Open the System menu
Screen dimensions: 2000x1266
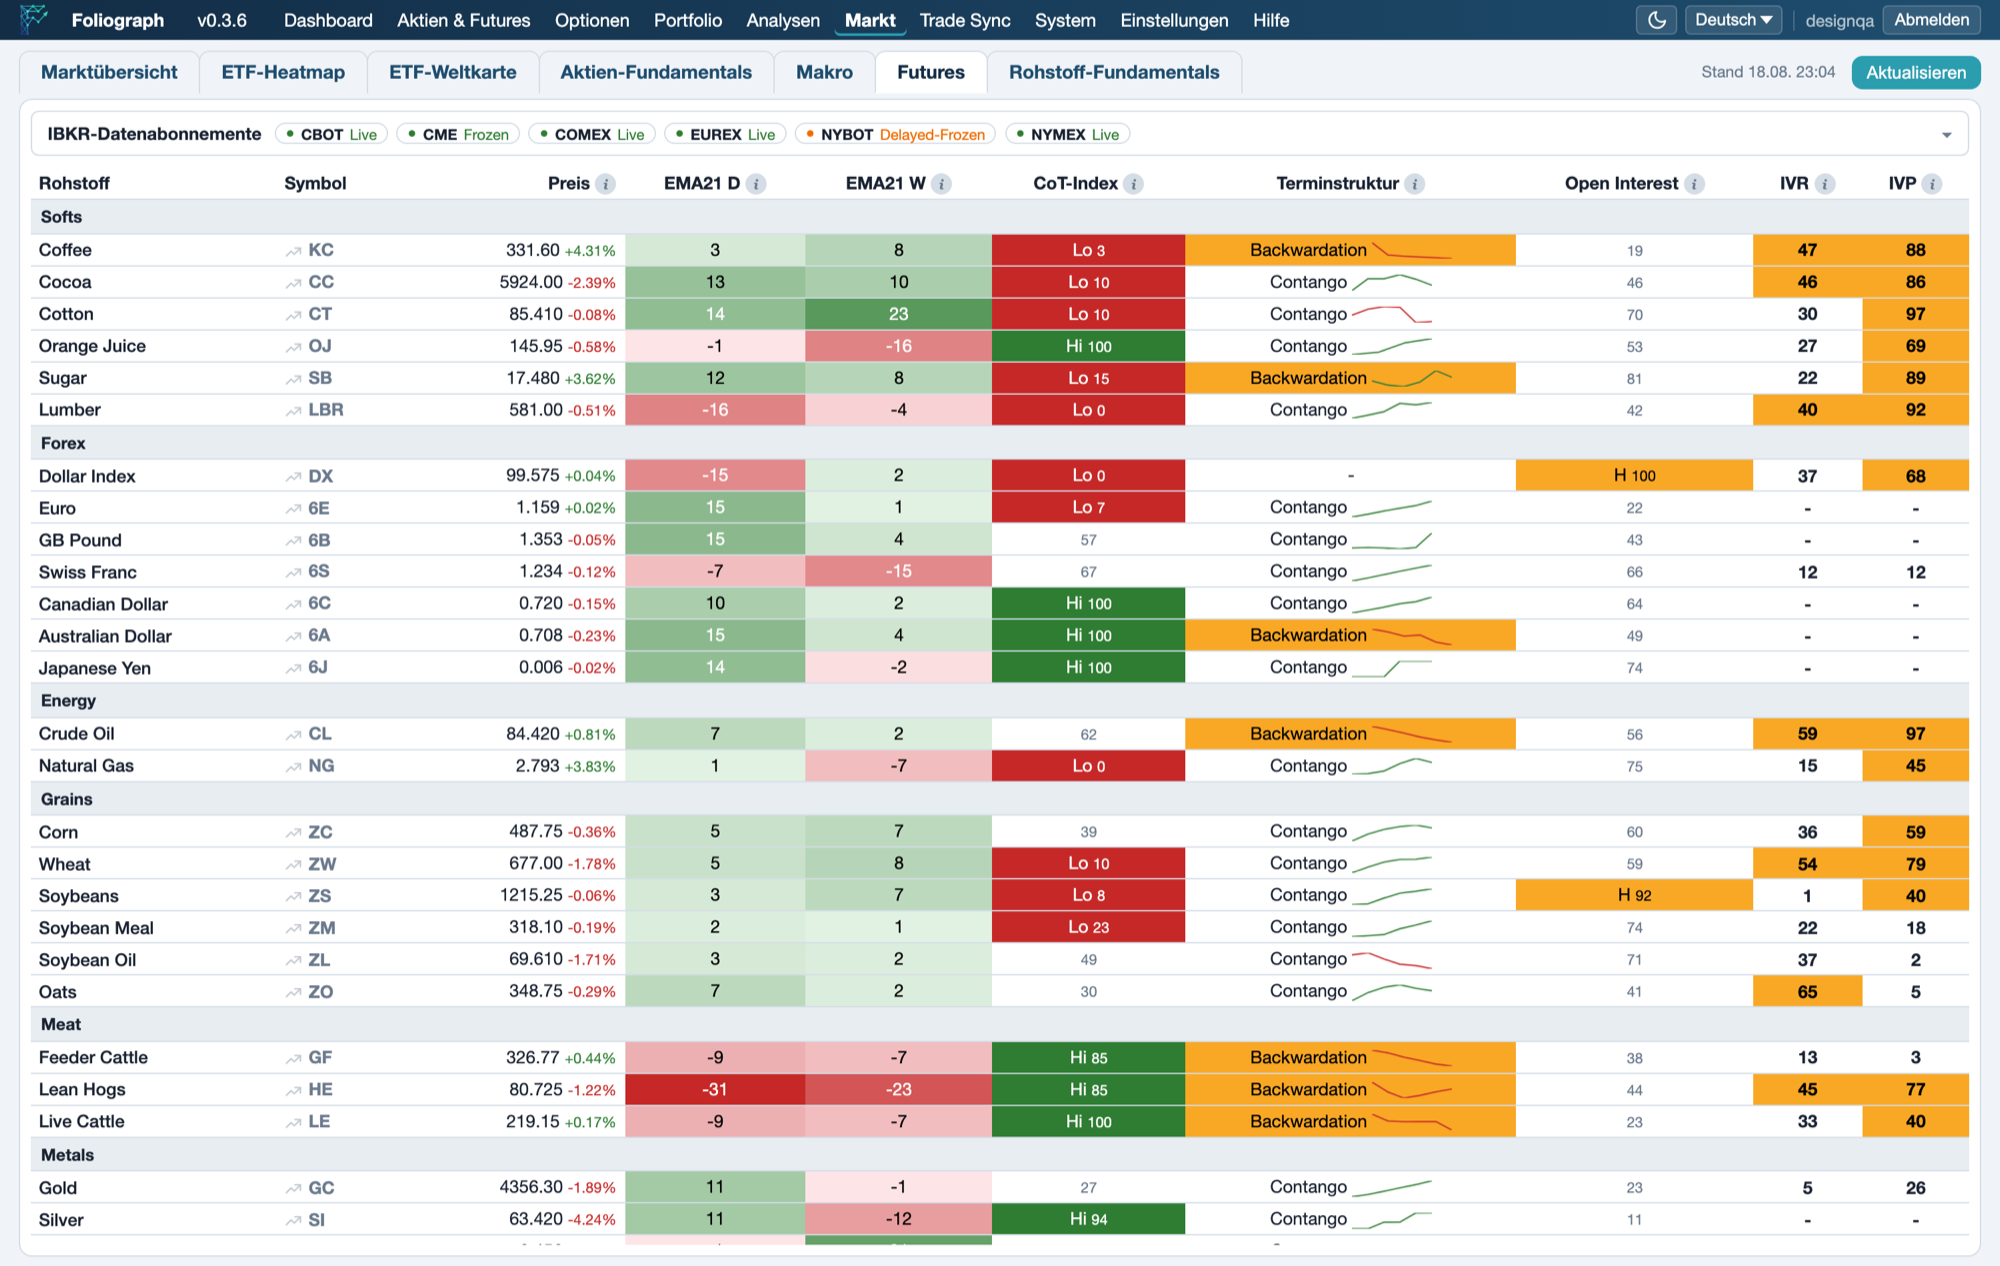point(1065,20)
